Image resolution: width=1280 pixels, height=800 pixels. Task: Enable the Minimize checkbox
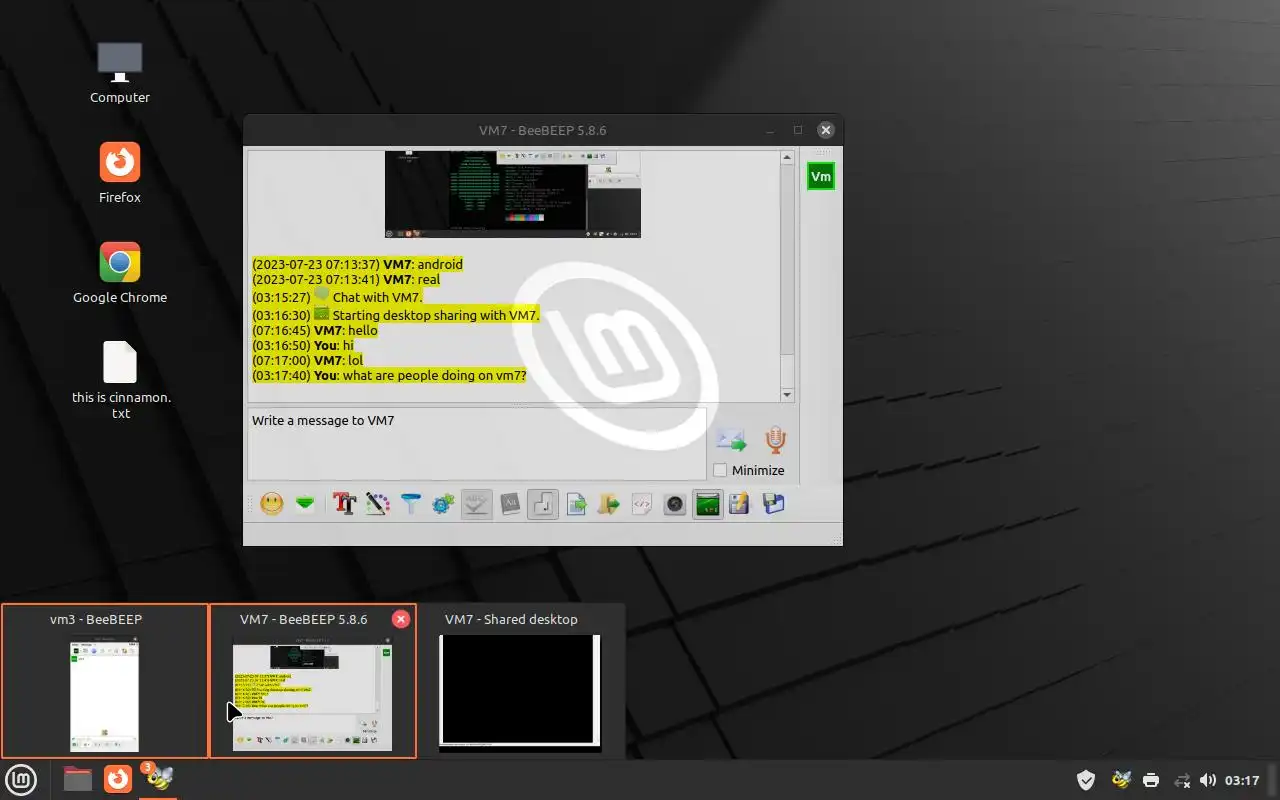[720, 470]
